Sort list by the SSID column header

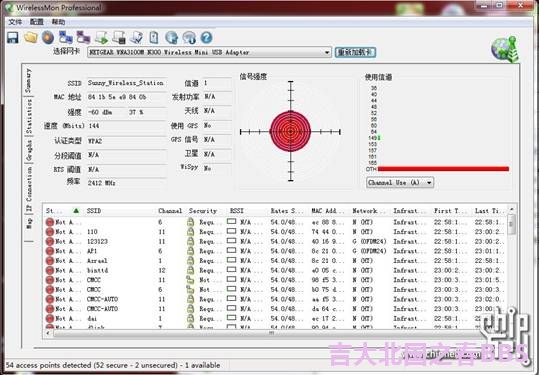pyautogui.click(x=94, y=211)
